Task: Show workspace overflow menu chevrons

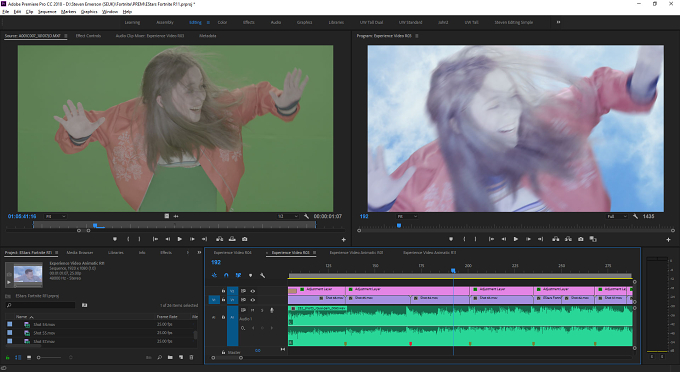Action: click(558, 22)
